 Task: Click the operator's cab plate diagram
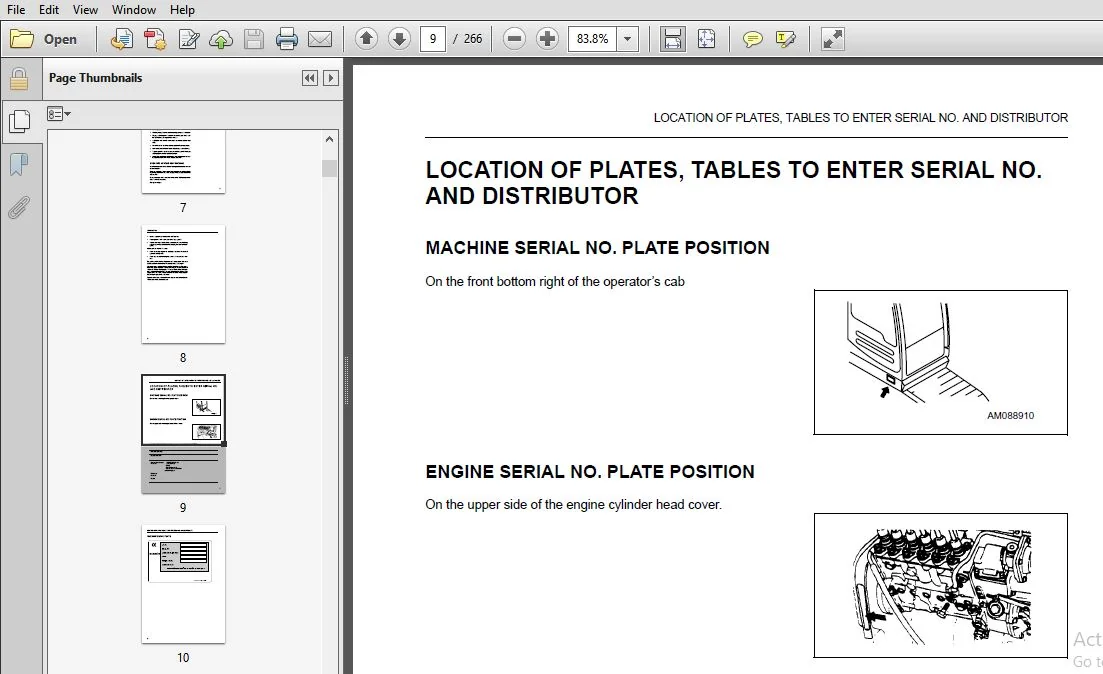pyautogui.click(x=941, y=362)
